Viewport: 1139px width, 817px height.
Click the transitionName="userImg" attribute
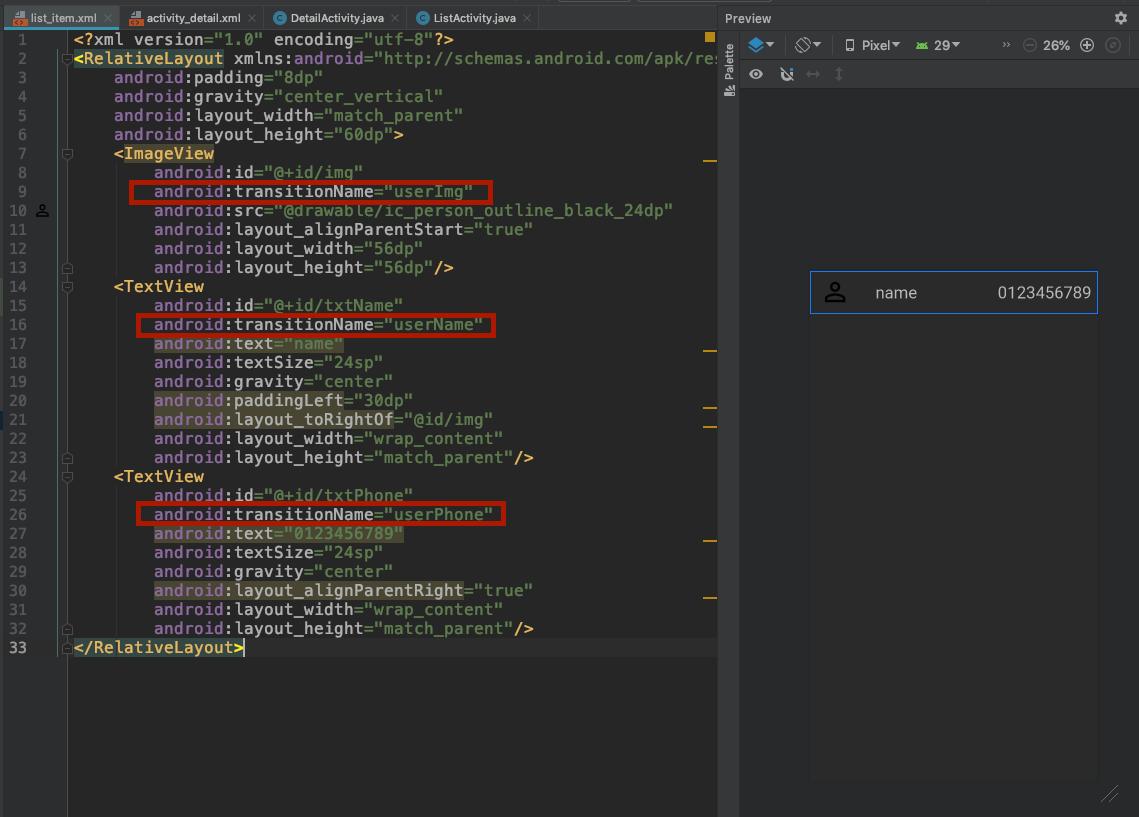[313, 192]
